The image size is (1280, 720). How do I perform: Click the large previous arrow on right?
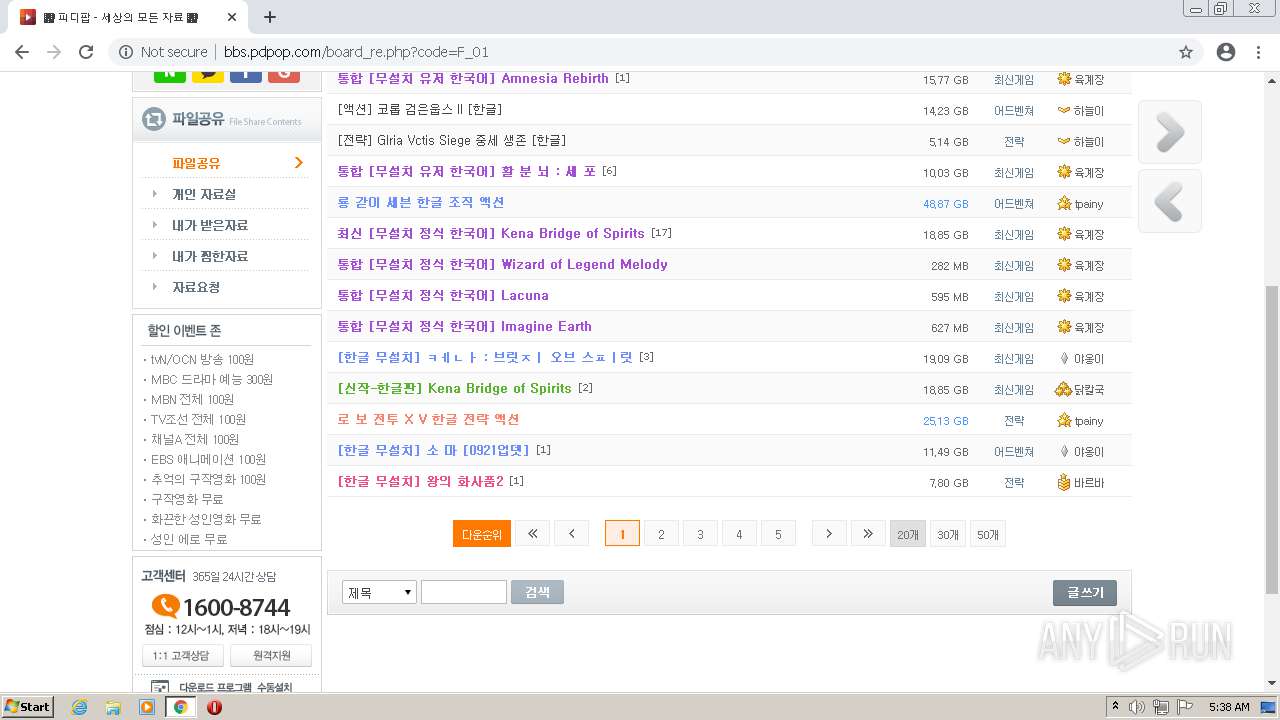1169,201
